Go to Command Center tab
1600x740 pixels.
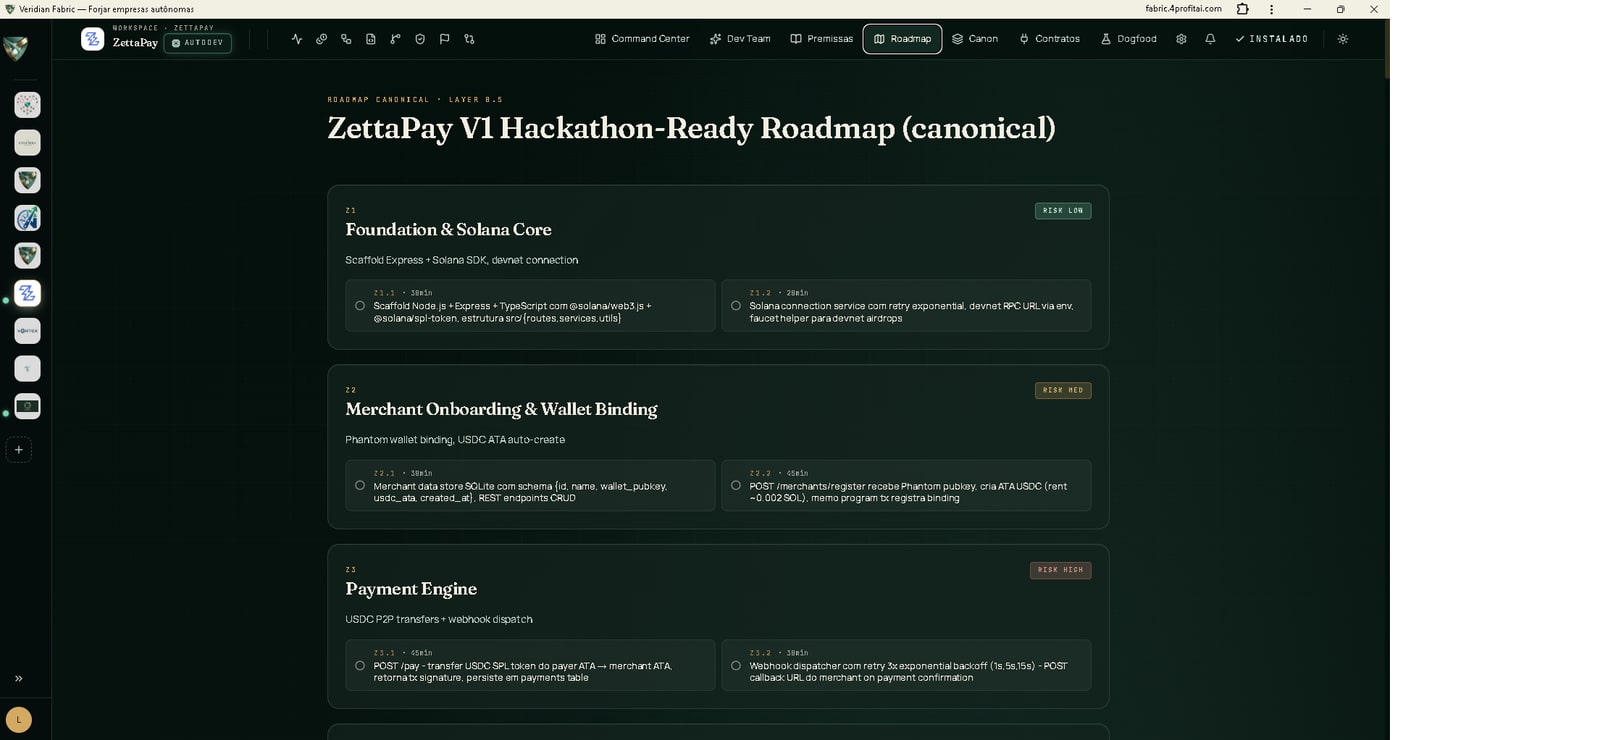point(642,39)
